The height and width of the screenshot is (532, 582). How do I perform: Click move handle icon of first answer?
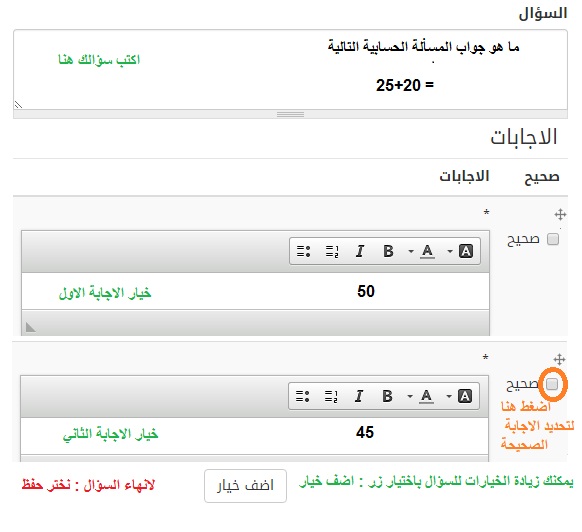pos(560,215)
